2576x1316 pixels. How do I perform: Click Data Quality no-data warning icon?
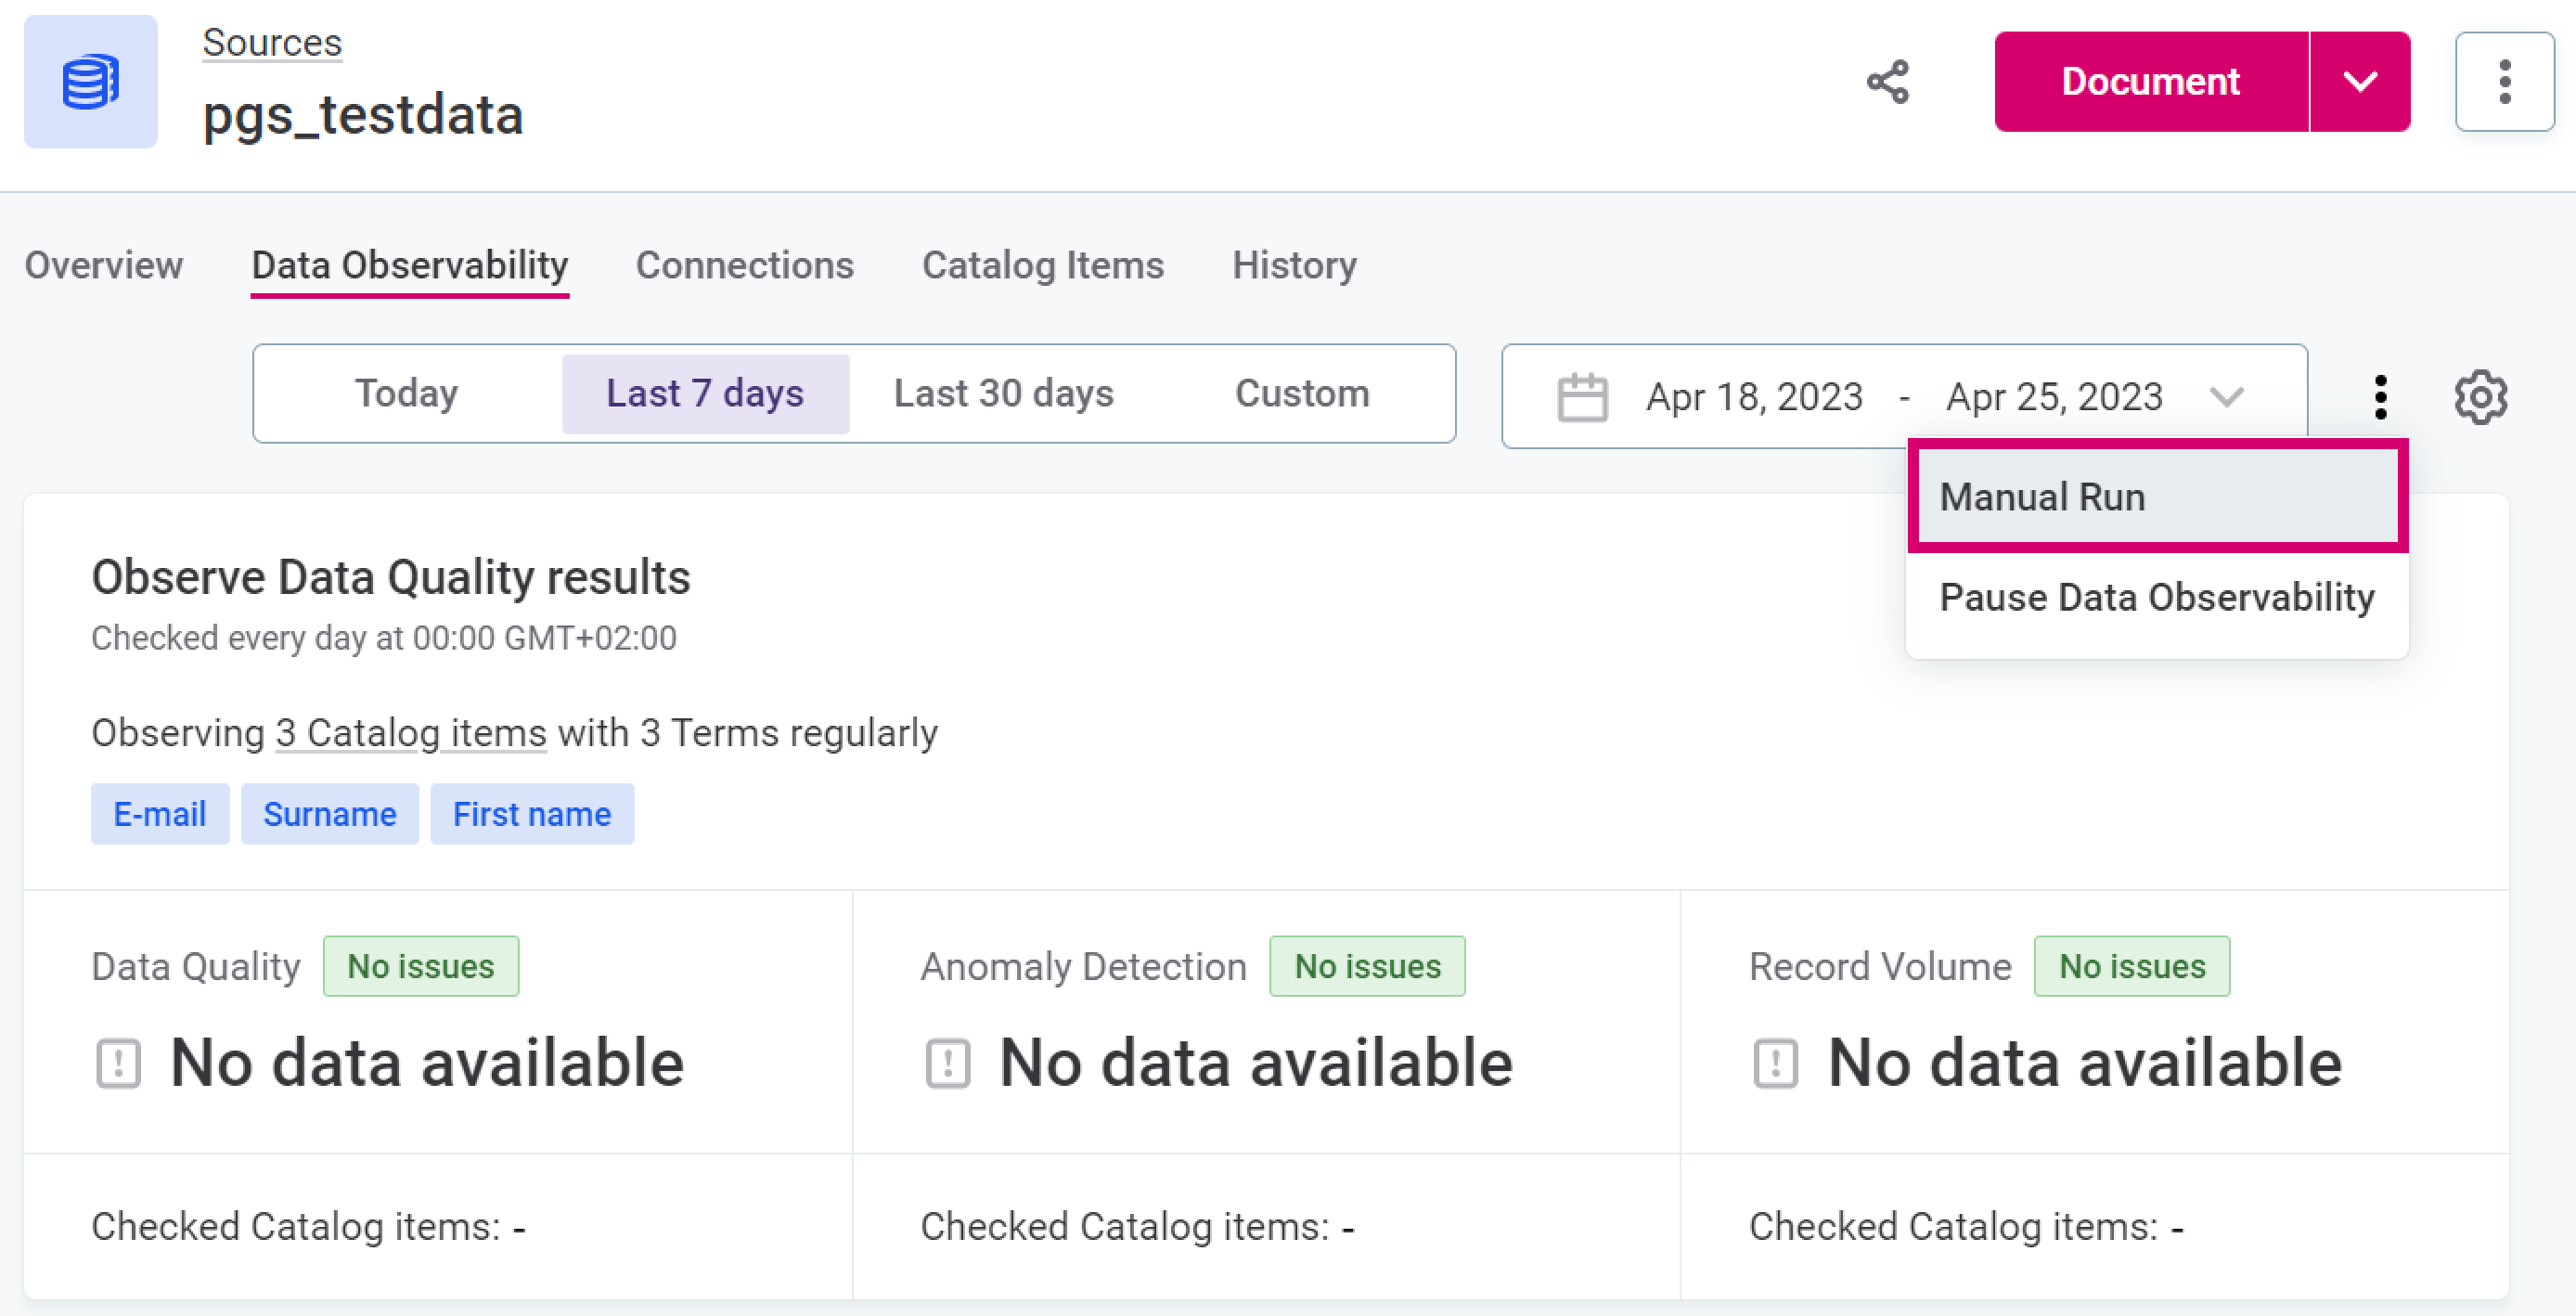click(118, 1062)
